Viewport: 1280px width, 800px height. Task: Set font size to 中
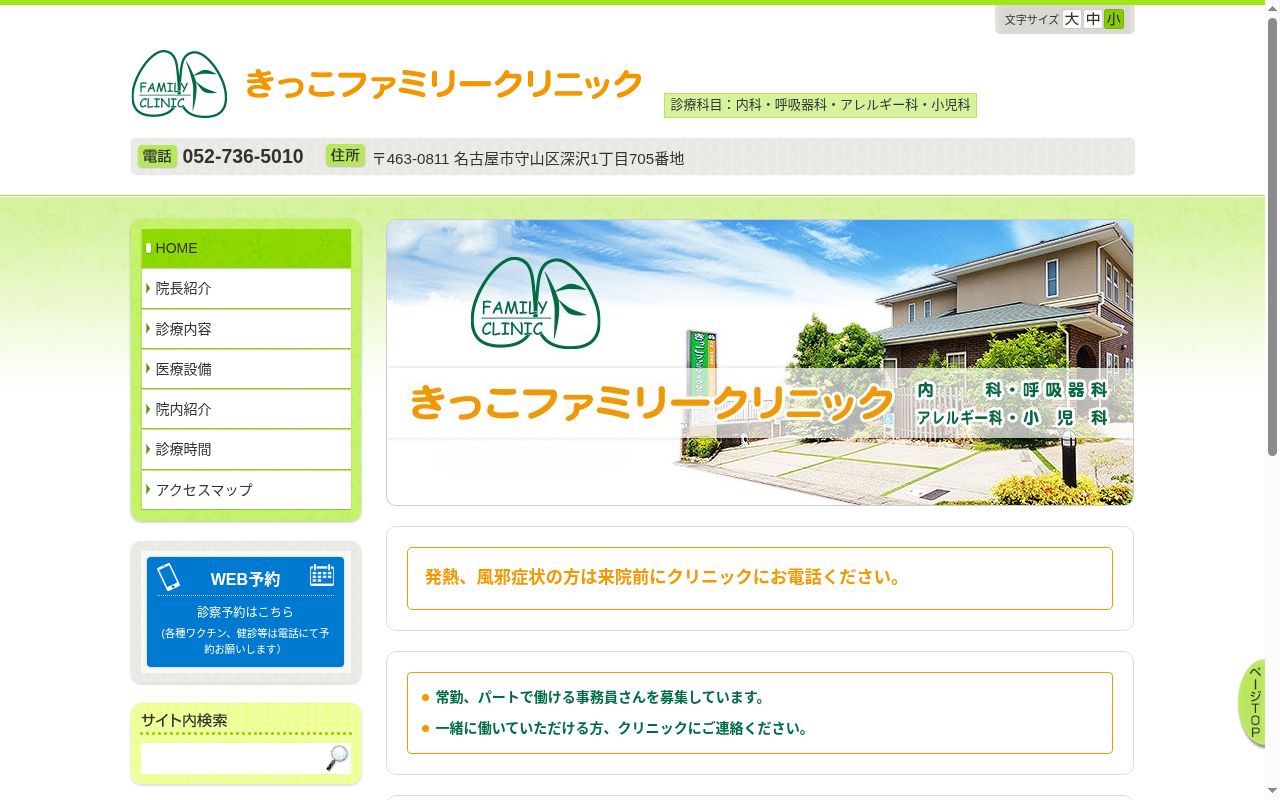(x=1093, y=19)
